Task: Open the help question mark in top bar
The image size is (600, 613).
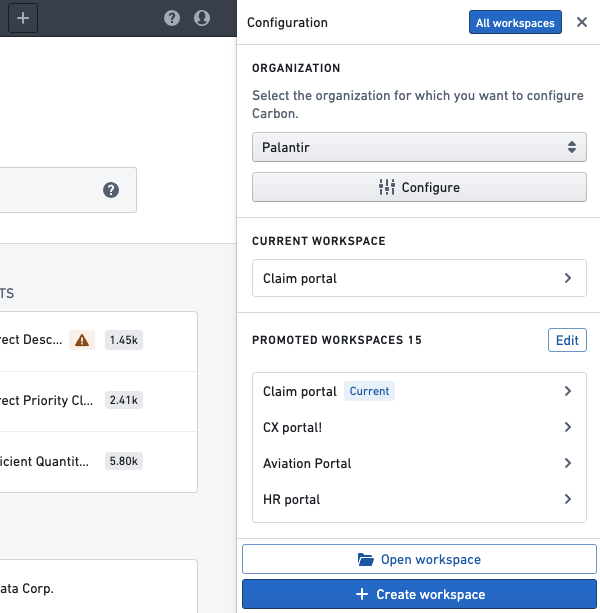Action: [172, 18]
